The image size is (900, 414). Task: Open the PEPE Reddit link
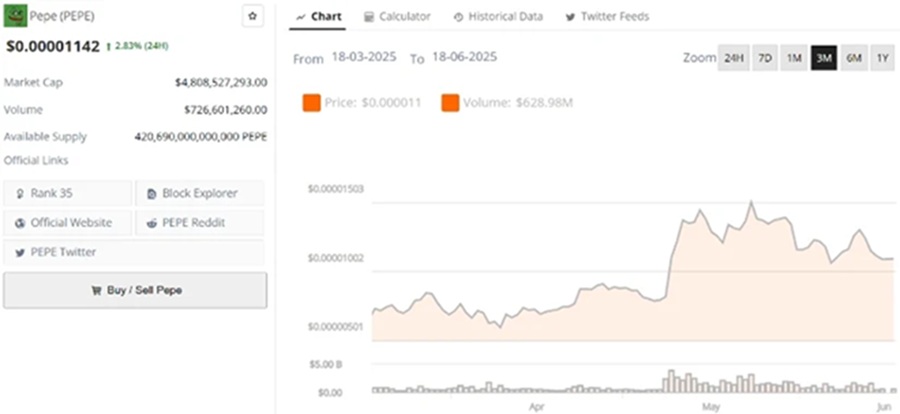coord(200,222)
